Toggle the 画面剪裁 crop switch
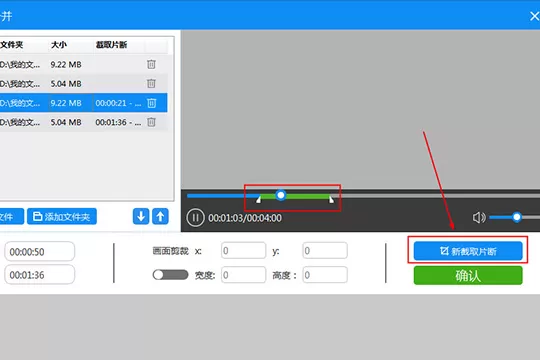This screenshot has height=360, width=540. [170, 275]
